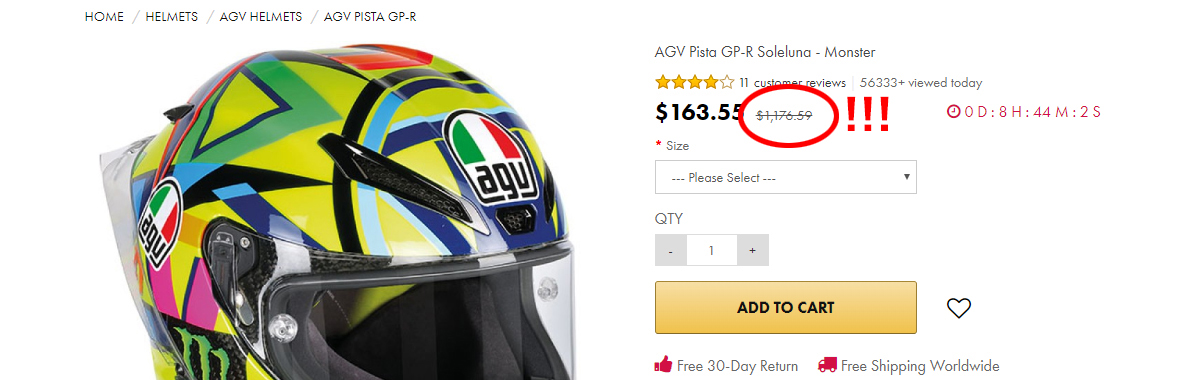This screenshot has height=380, width=1200.
Task: Add helmet to wishlist with heart icon
Action: click(x=959, y=309)
